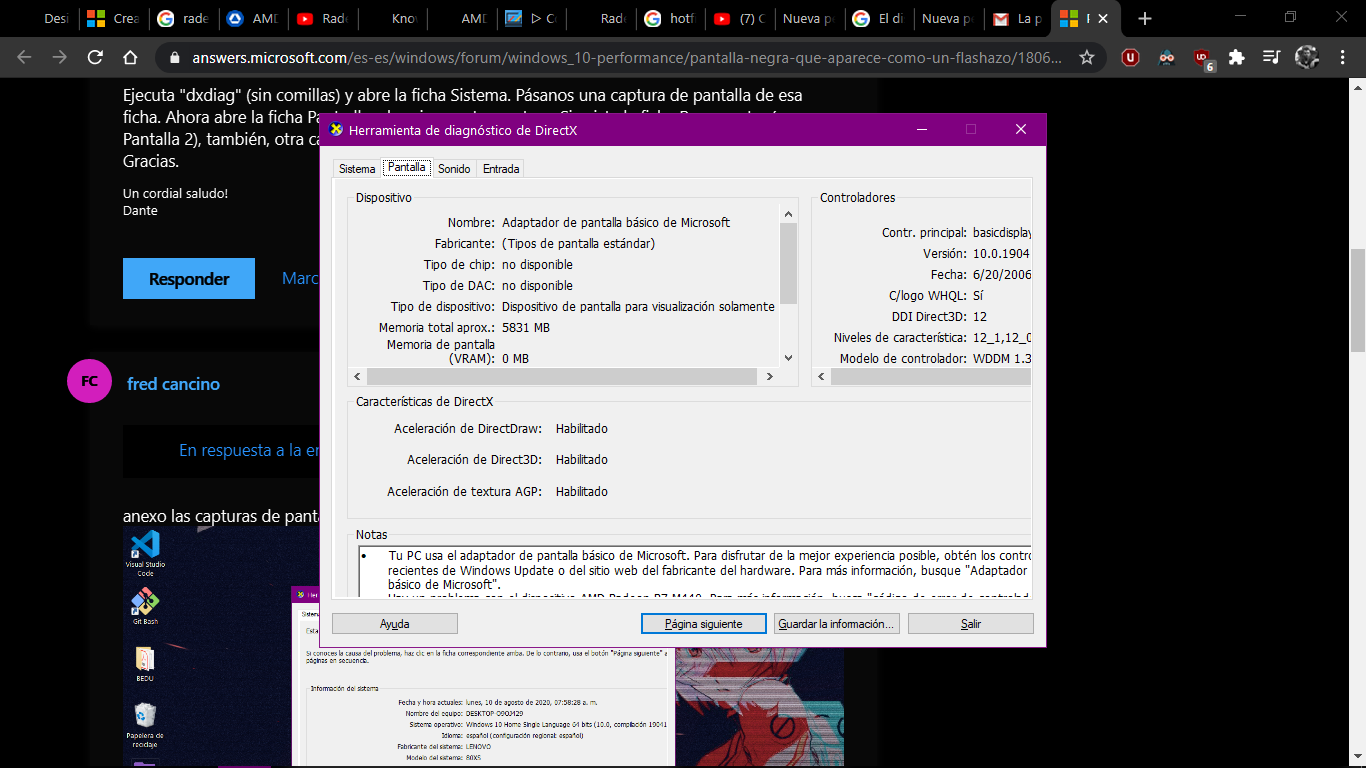Switch to the Gmail tab
1366x768 pixels.
tap(1015, 19)
